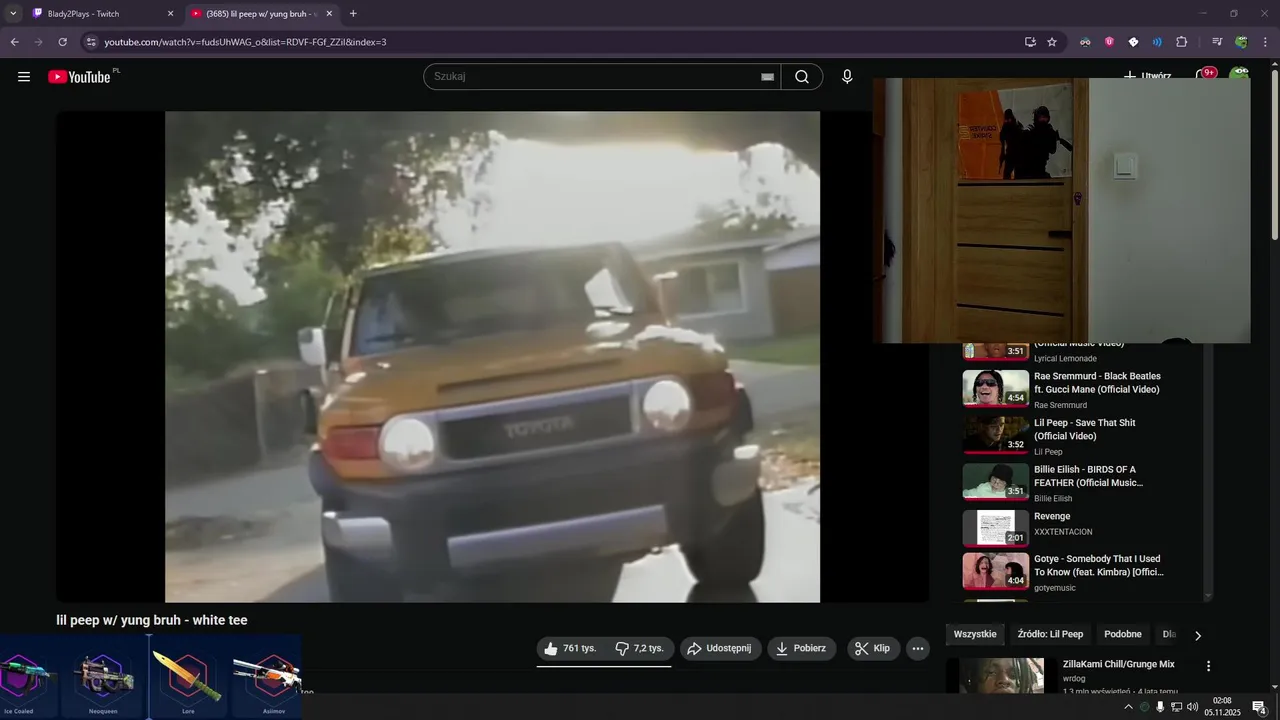Bookmark this page with star icon
The image size is (1280, 720).
click(x=1052, y=42)
